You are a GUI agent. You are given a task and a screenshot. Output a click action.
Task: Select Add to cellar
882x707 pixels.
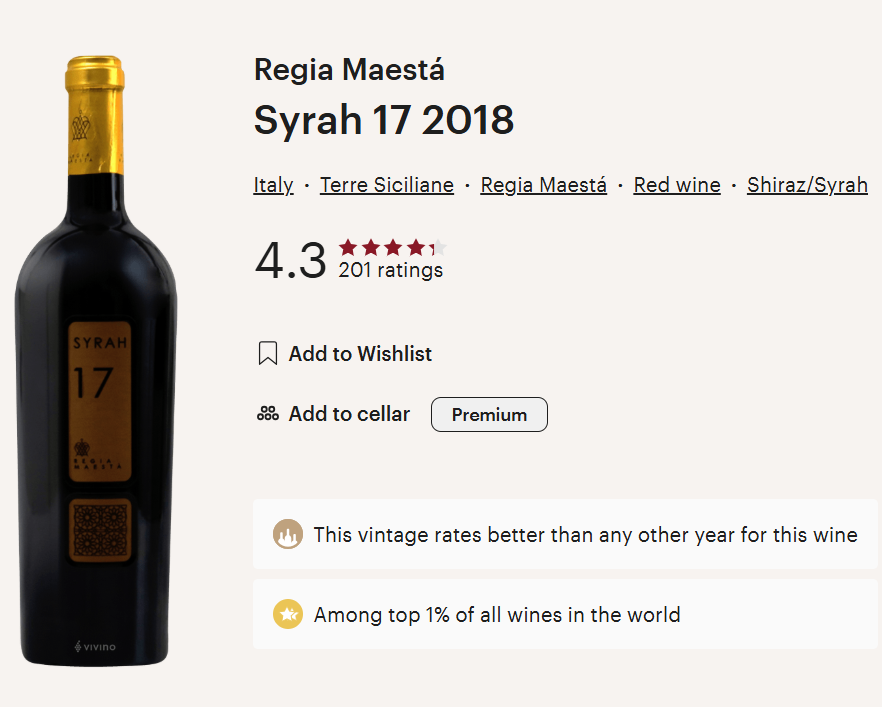[349, 414]
